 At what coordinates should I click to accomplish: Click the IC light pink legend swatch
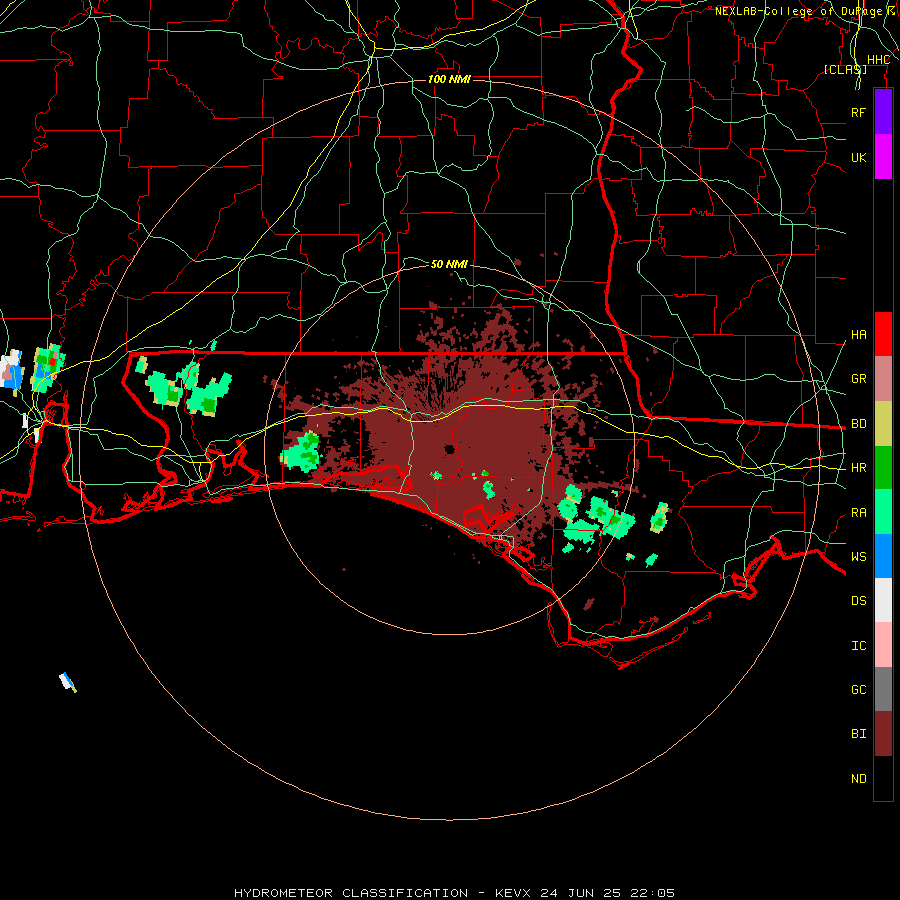click(883, 645)
